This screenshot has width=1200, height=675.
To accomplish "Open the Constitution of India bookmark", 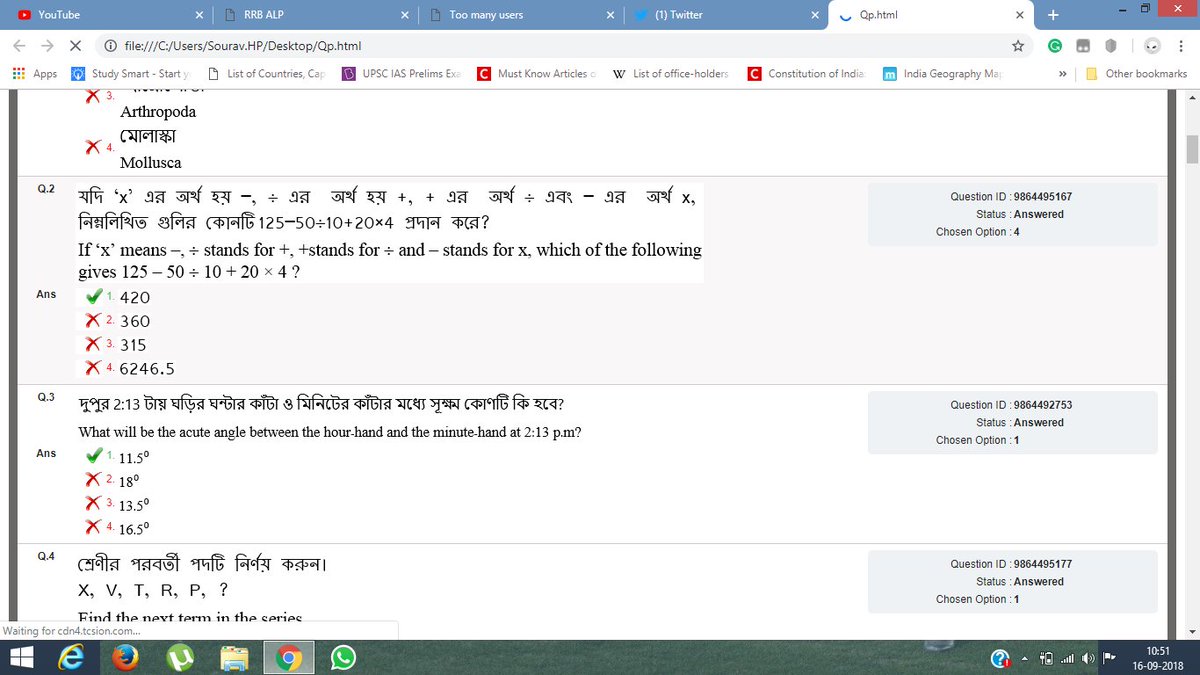I will 806,74.
